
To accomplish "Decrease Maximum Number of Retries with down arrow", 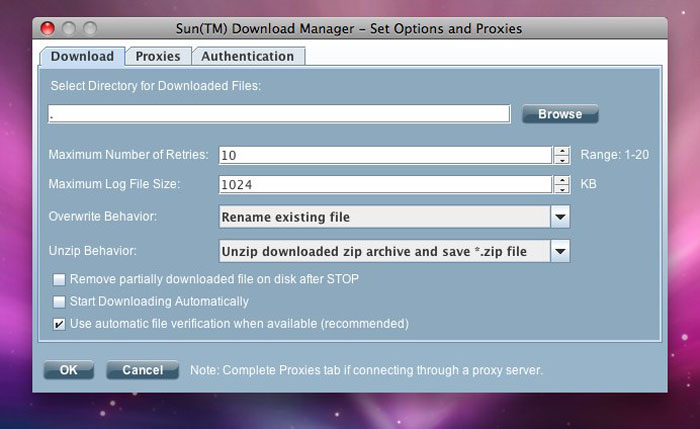I will 561,160.
